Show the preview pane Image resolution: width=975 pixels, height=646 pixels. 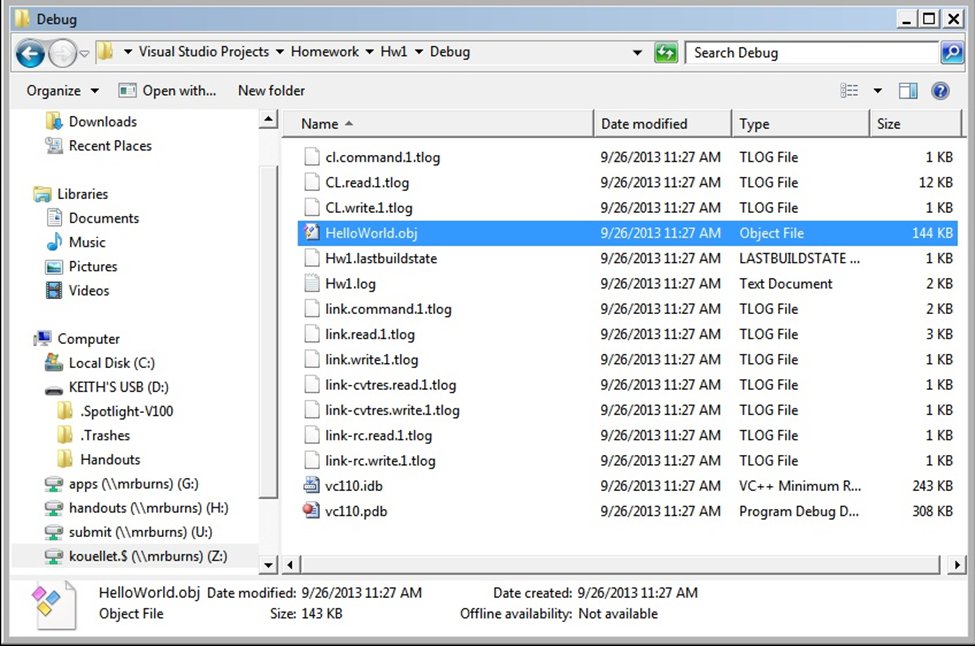(908, 91)
